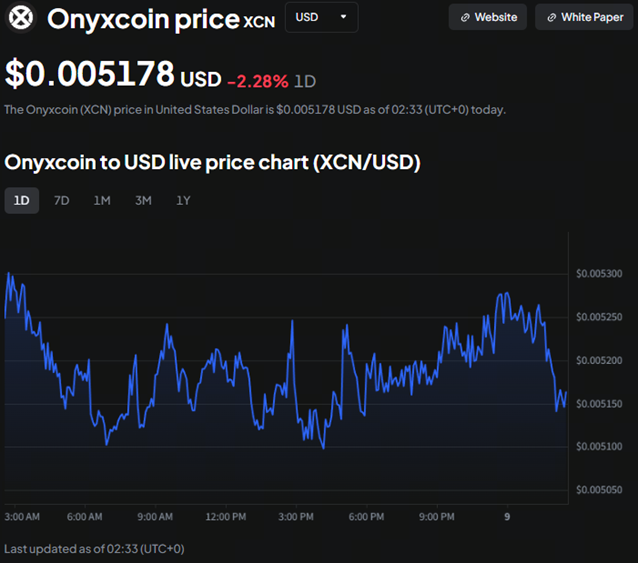Select the 1D chart range tab
Image resolution: width=638 pixels, height=563 pixels.
coord(21,200)
